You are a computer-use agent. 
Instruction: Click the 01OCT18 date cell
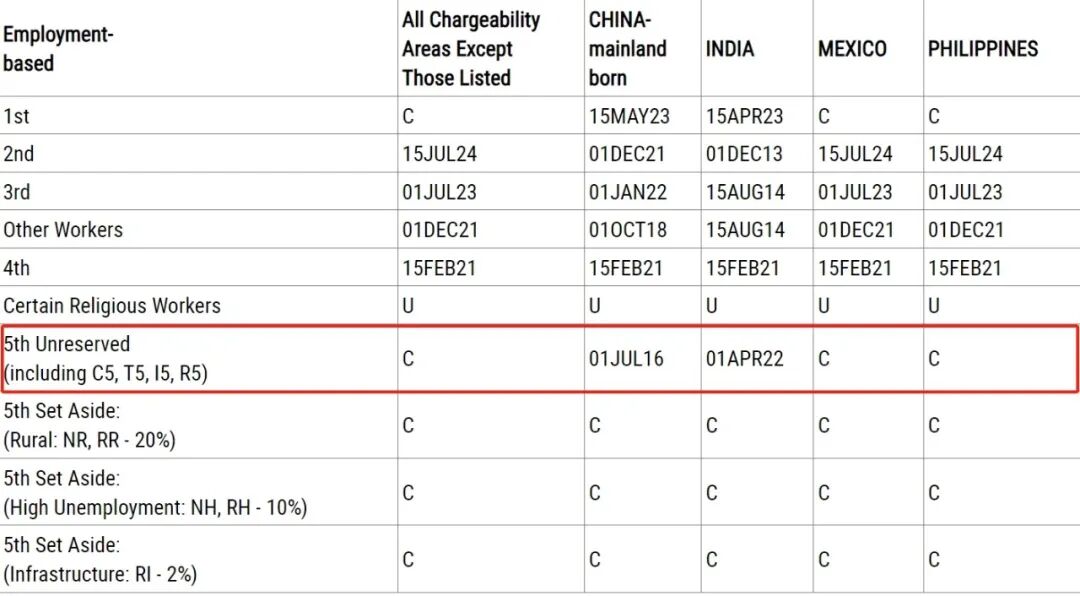pyautogui.click(x=627, y=230)
